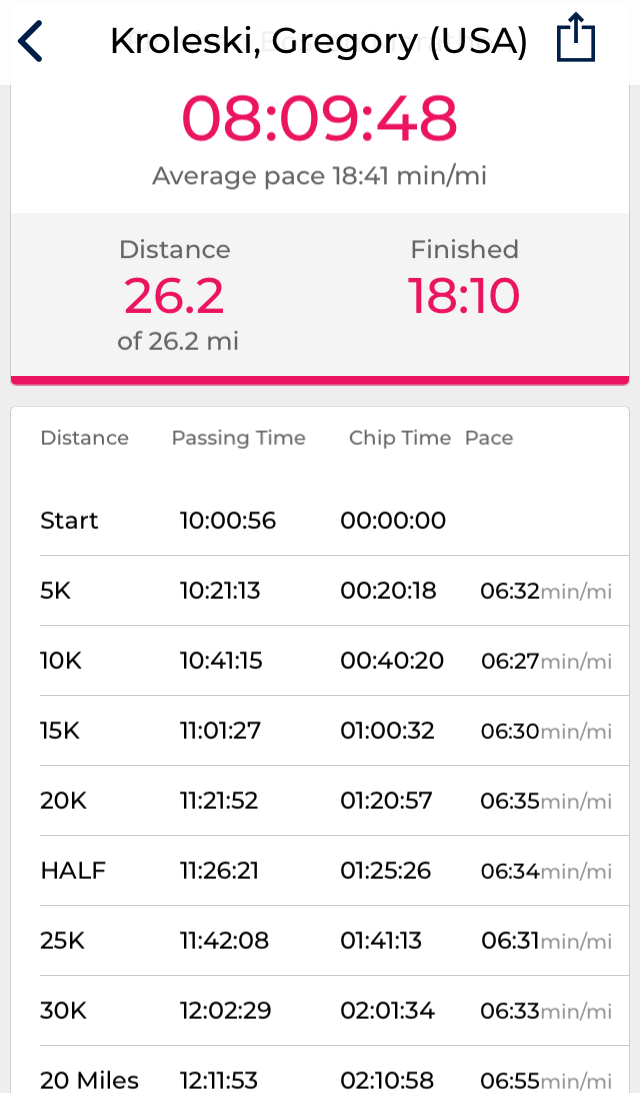Image resolution: width=640 pixels, height=1093 pixels.
Task: Tap the back arrow icon
Action: [x=31, y=42]
